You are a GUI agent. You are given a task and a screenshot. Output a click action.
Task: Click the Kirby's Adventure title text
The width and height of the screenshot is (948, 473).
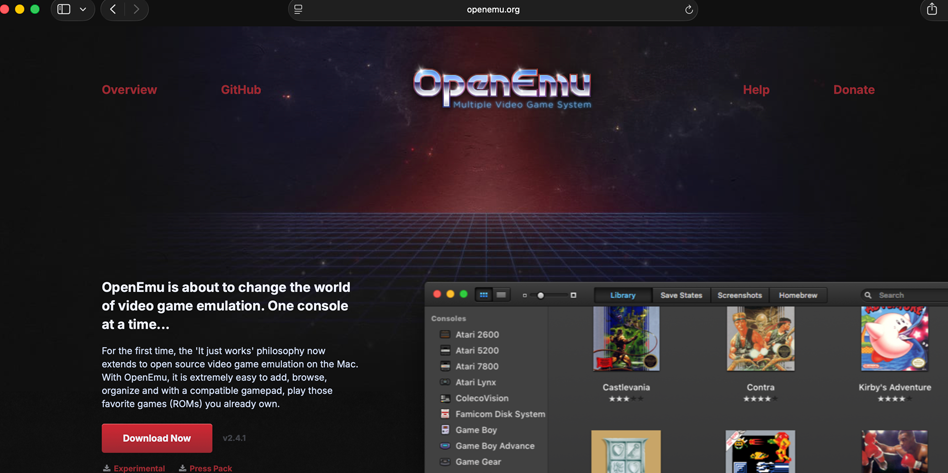[895, 387]
